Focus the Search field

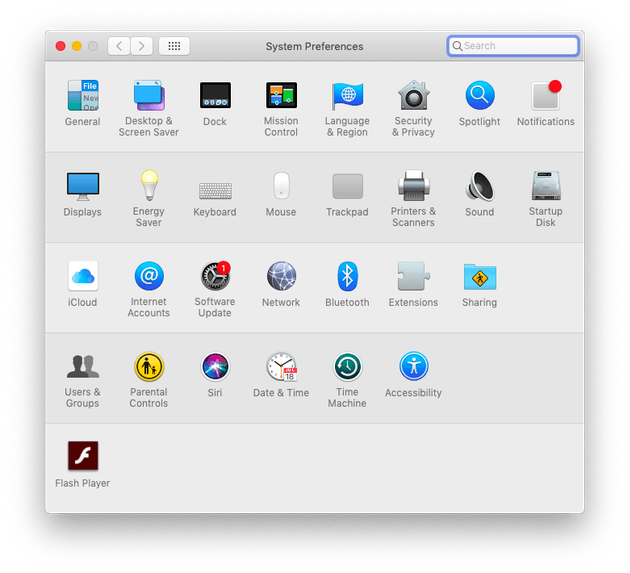pos(513,46)
